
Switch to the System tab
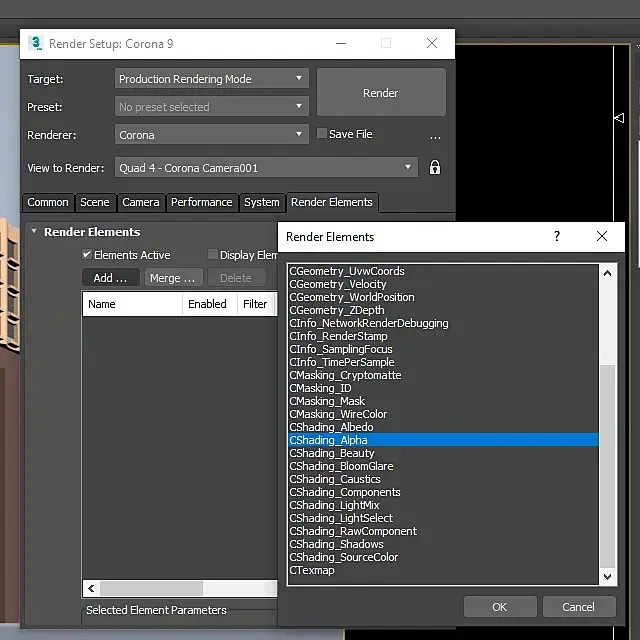coord(262,202)
